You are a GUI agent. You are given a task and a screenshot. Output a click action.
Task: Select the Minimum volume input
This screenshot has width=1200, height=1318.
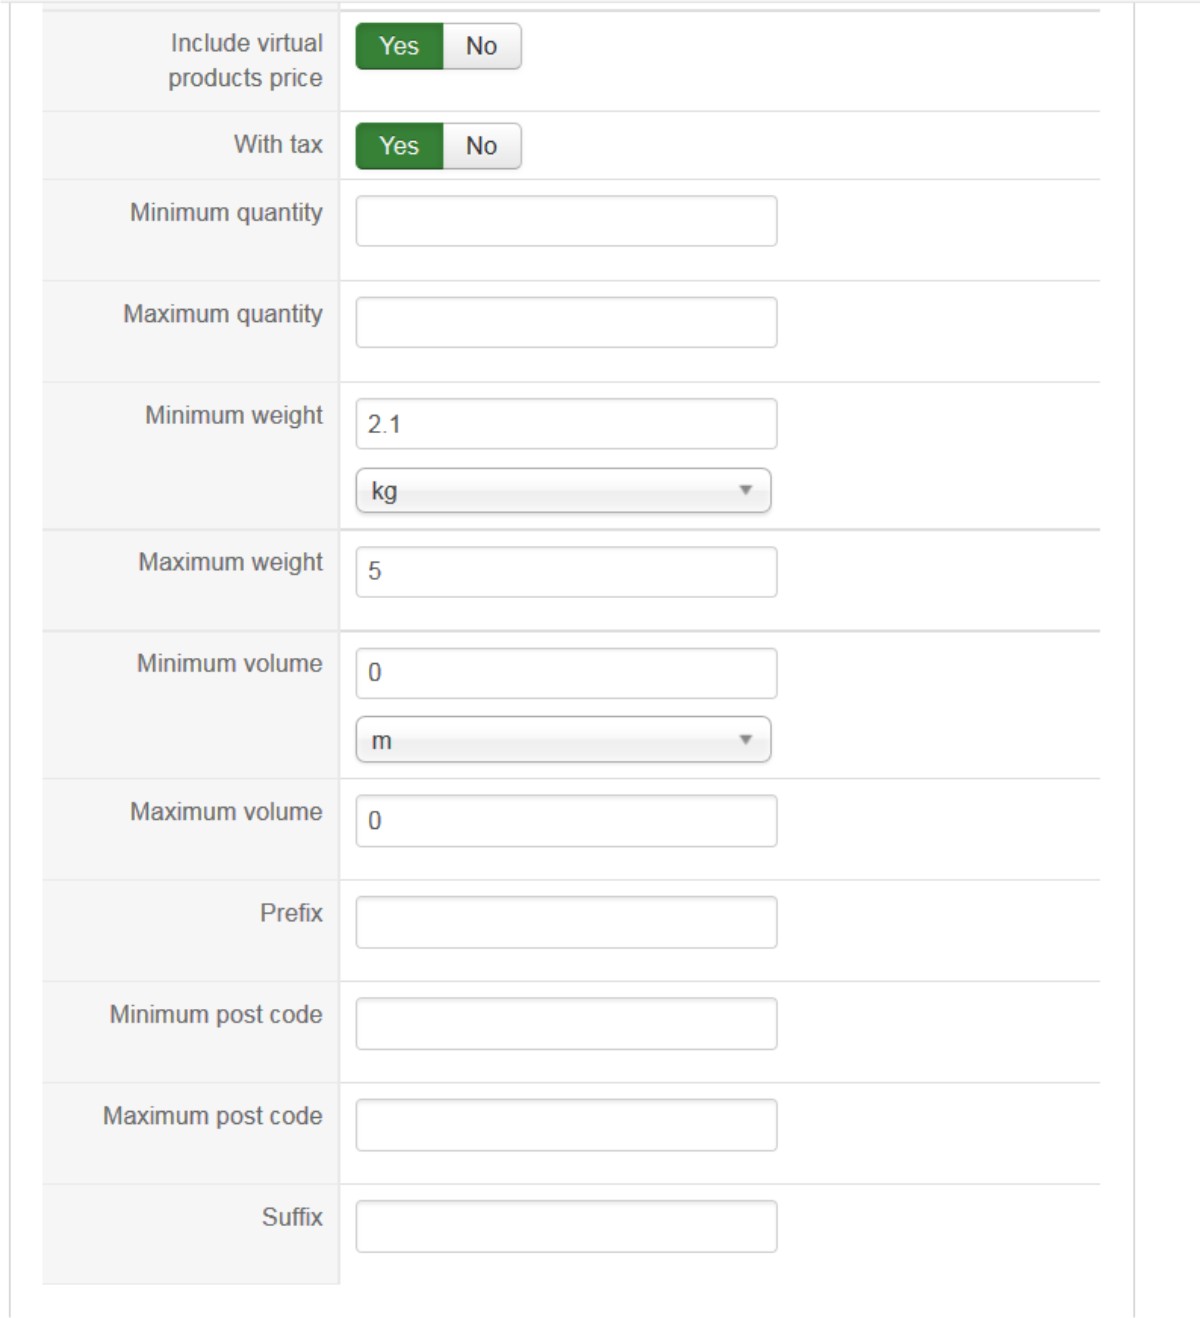click(x=566, y=673)
